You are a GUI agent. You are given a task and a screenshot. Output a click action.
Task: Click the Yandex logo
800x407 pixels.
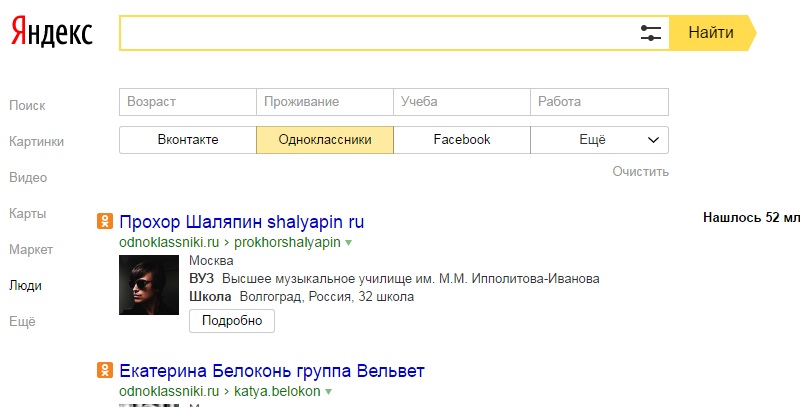pos(52,32)
